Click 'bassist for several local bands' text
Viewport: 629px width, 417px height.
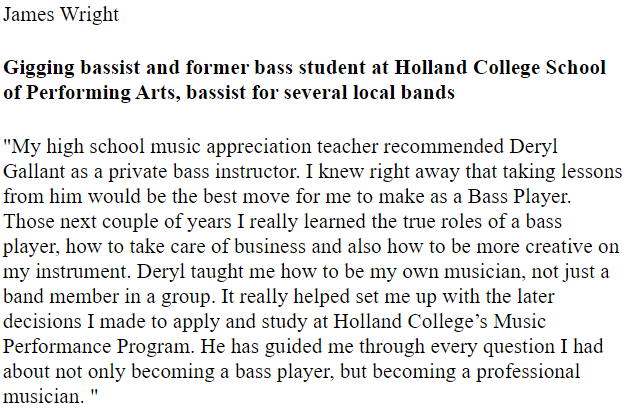pos(320,93)
